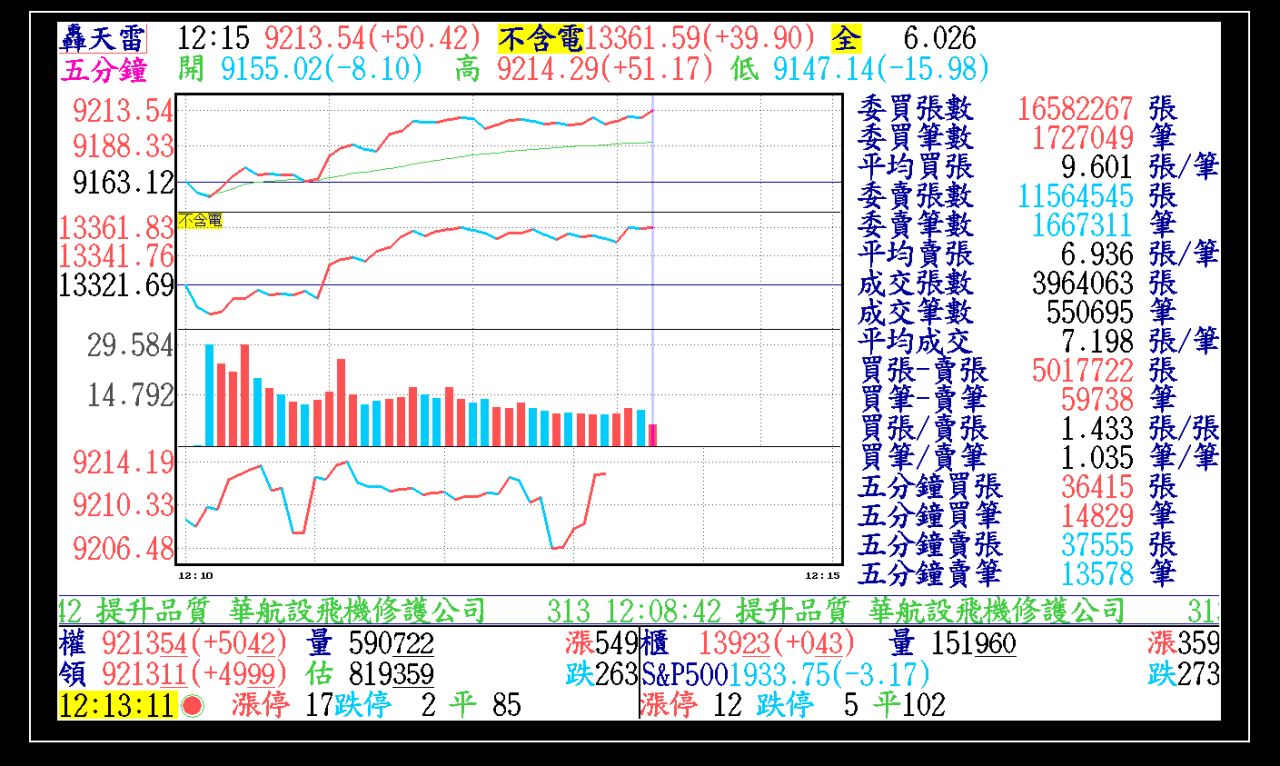The width and height of the screenshot is (1280, 766).
Task: Toggle the yellow 全 label at top
Action: [x=845, y=39]
